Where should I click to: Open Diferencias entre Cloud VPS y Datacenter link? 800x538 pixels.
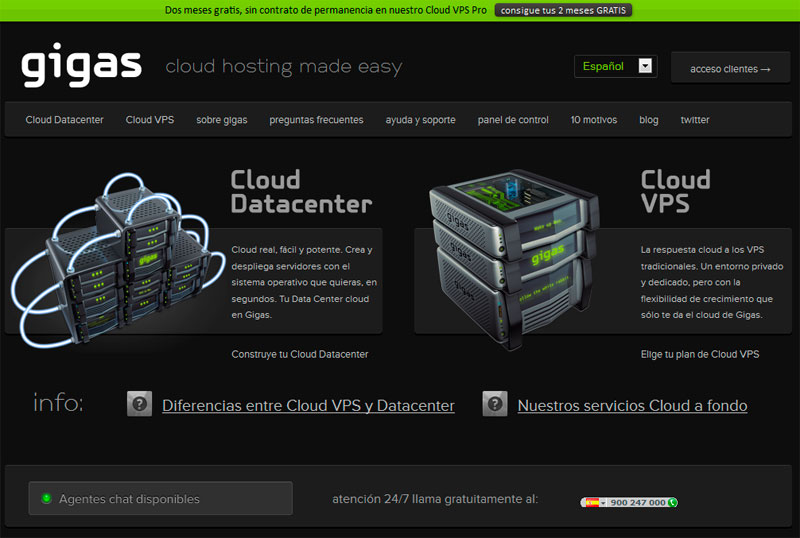[x=308, y=405]
